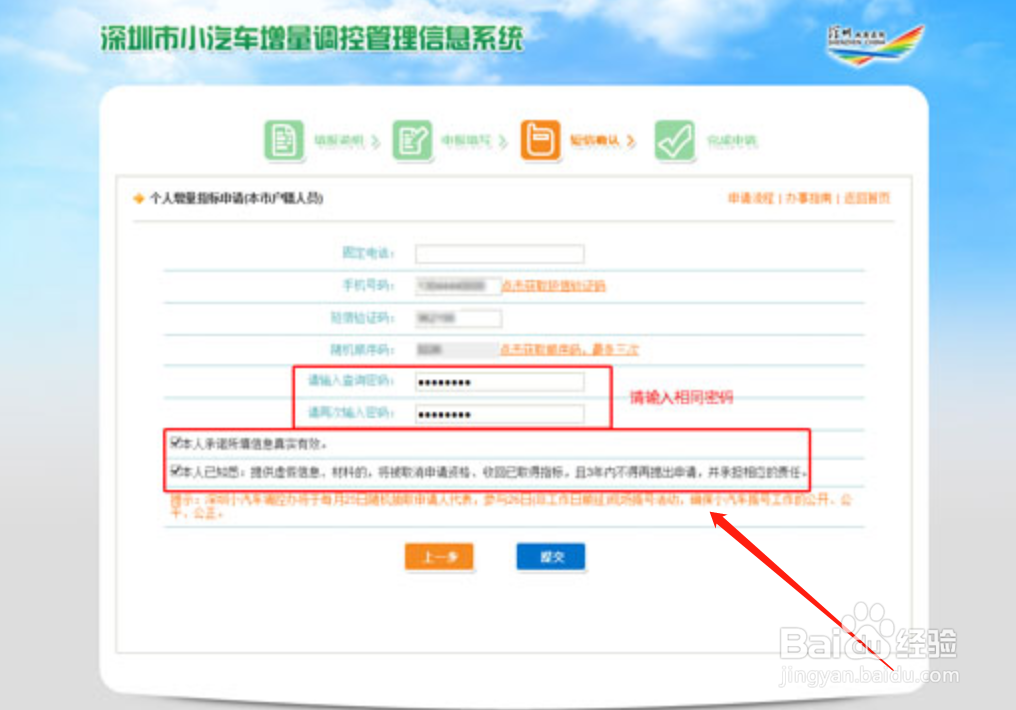This screenshot has width=1016, height=710.
Task: Click the 固定电话 input field
Action: [x=500, y=253]
